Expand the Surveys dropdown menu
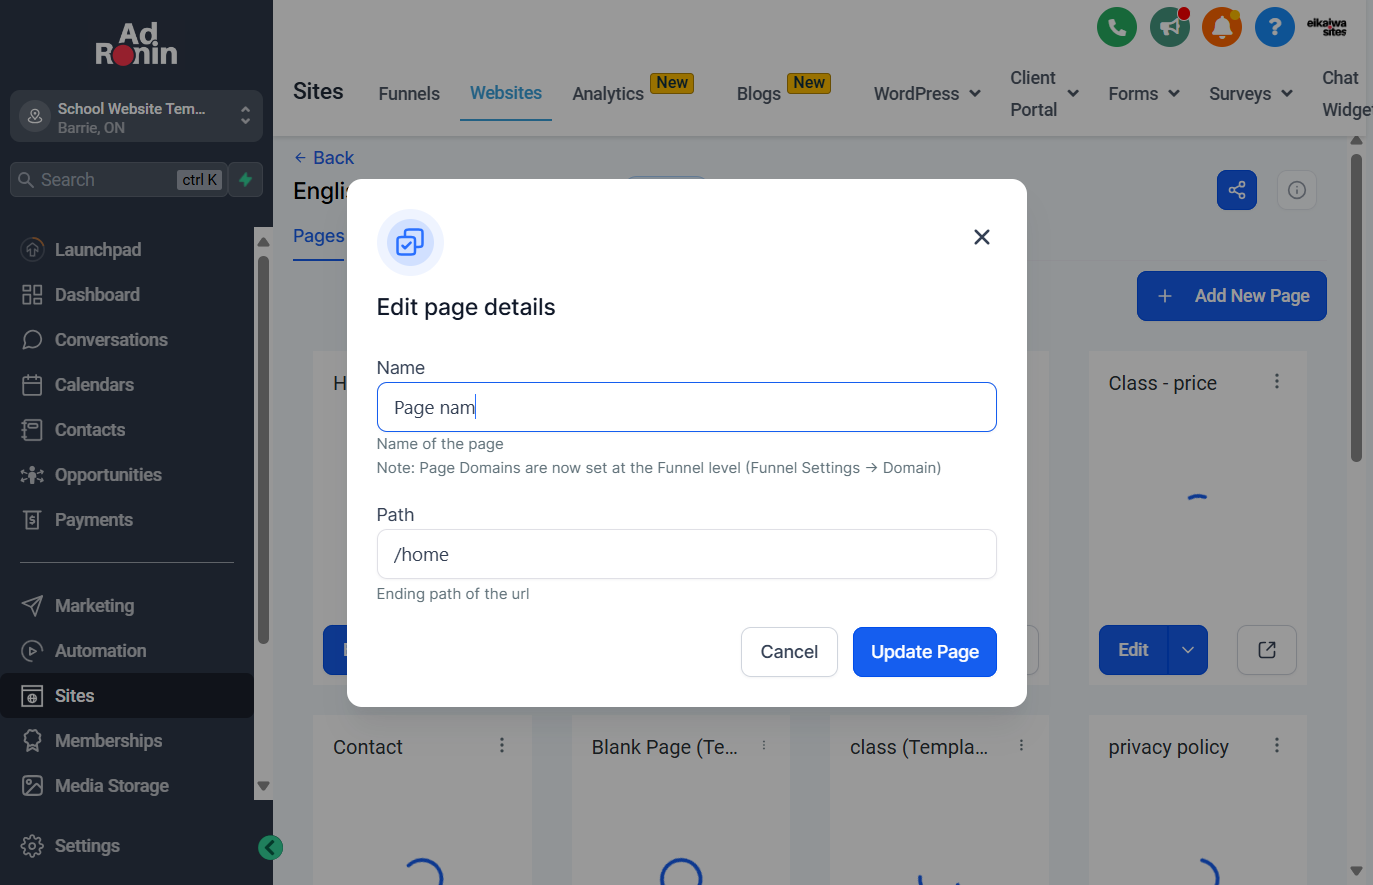Viewport: 1373px width, 885px height. click(x=1251, y=93)
